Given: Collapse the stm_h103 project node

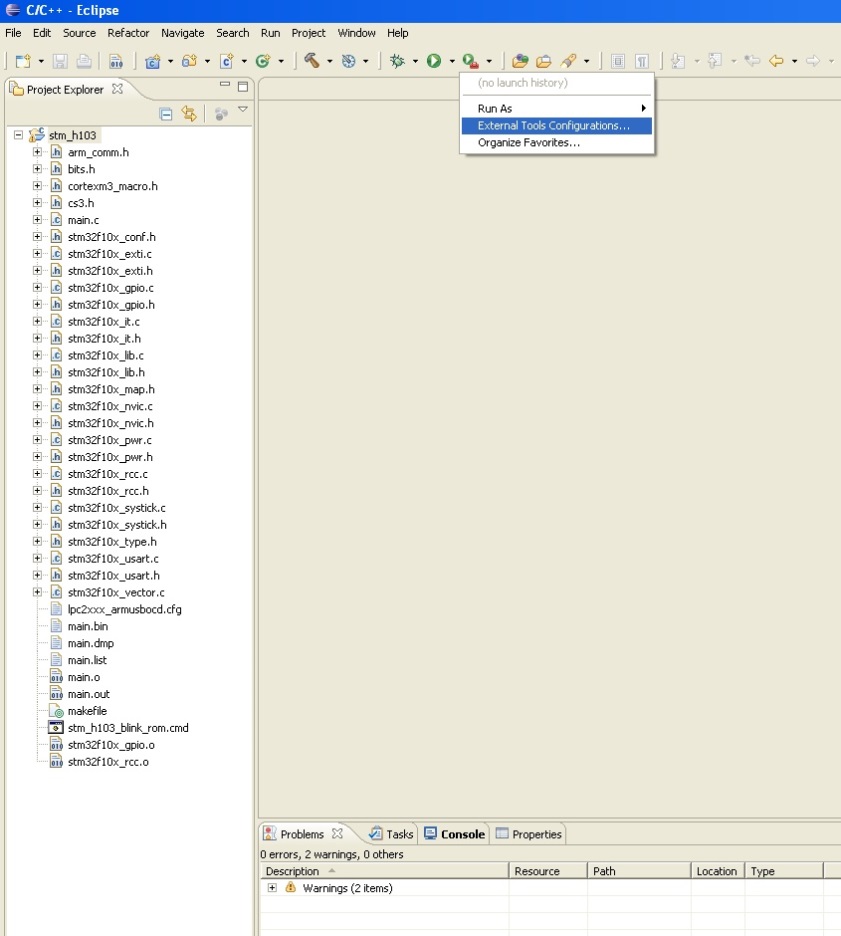Looking at the screenshot, I should 18,135.
